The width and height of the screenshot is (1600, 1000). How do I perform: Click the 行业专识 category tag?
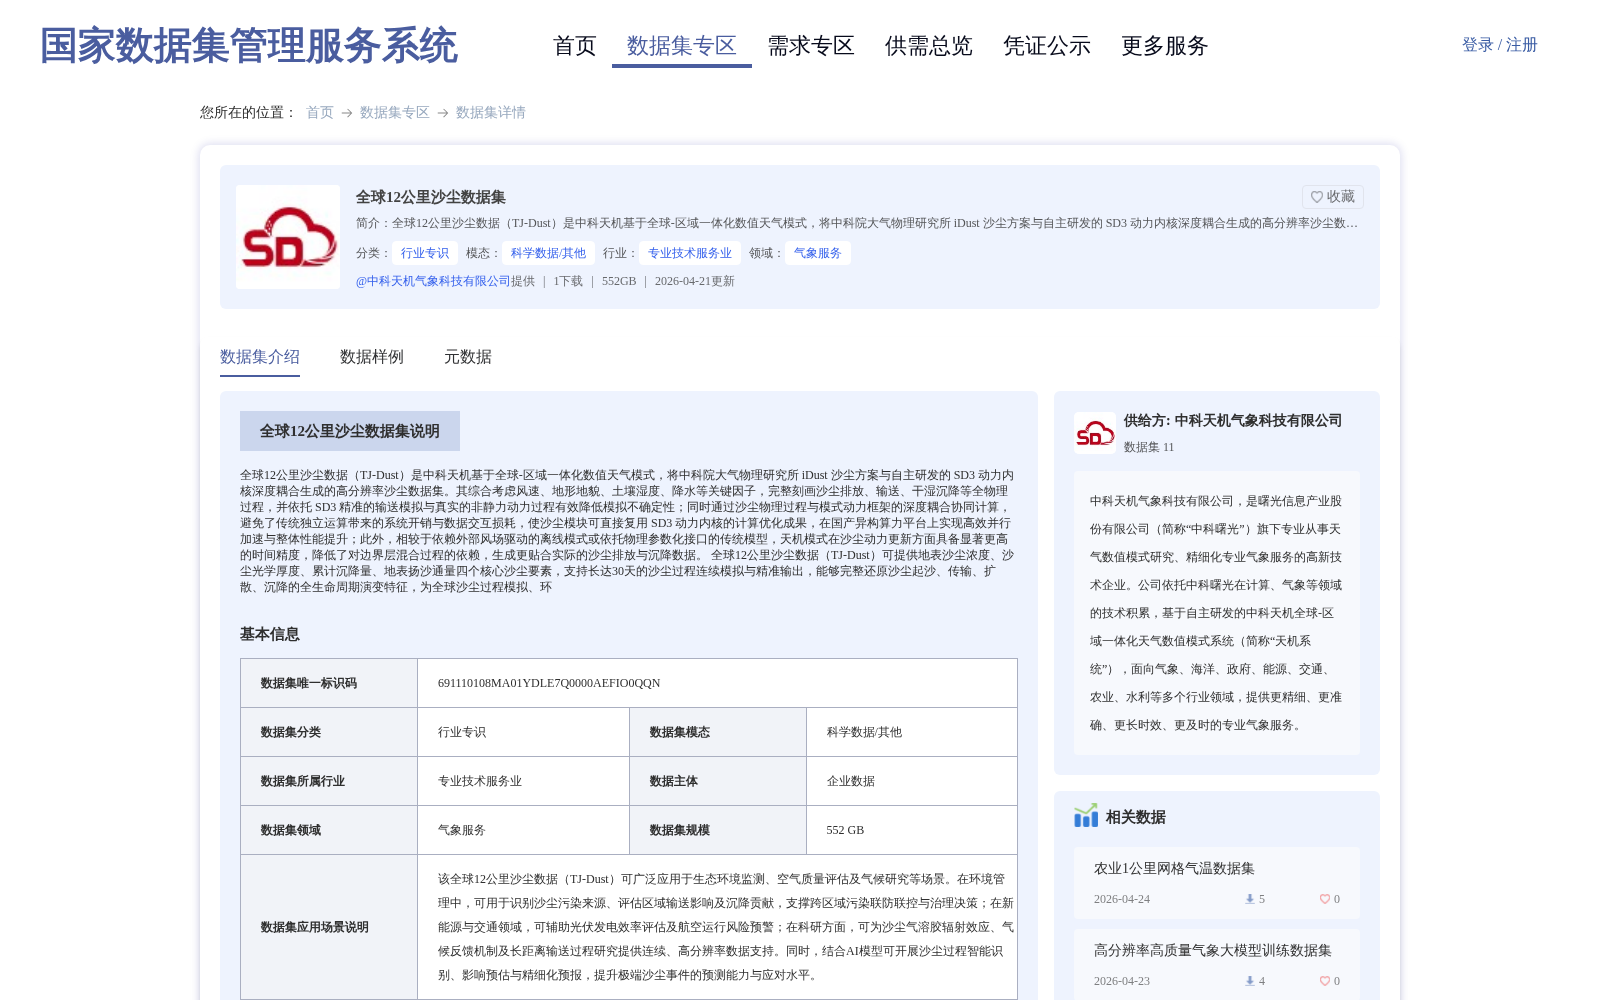tap(425, 253)
